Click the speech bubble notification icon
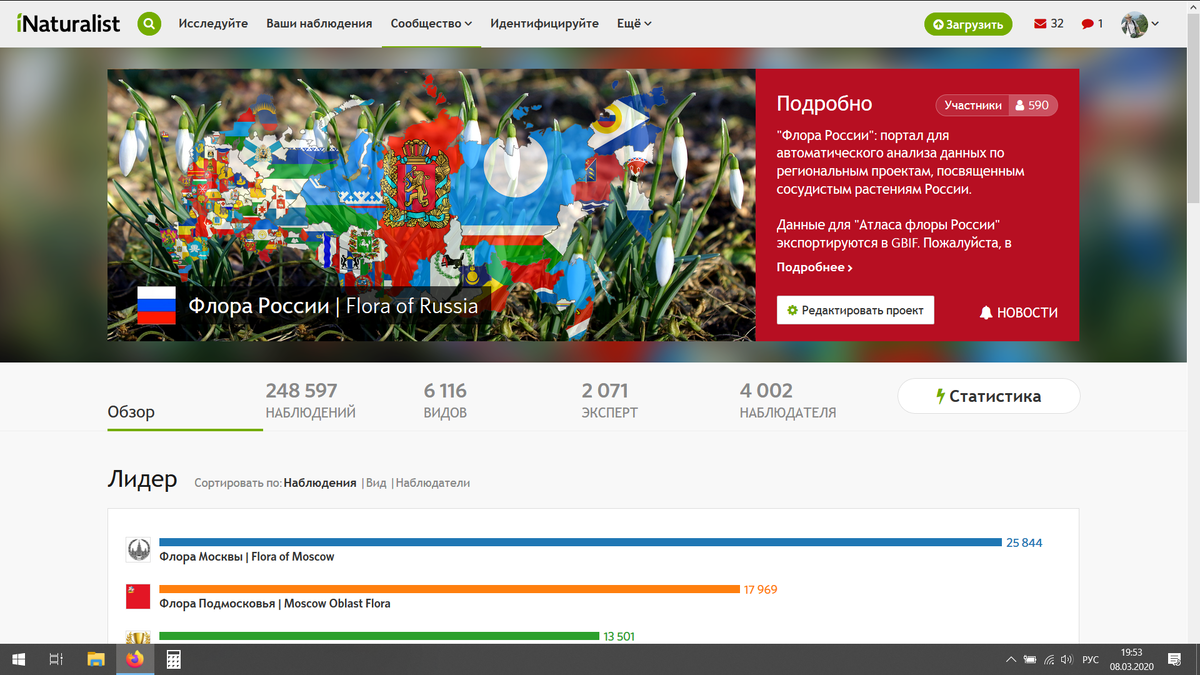 coord(1086,23)
